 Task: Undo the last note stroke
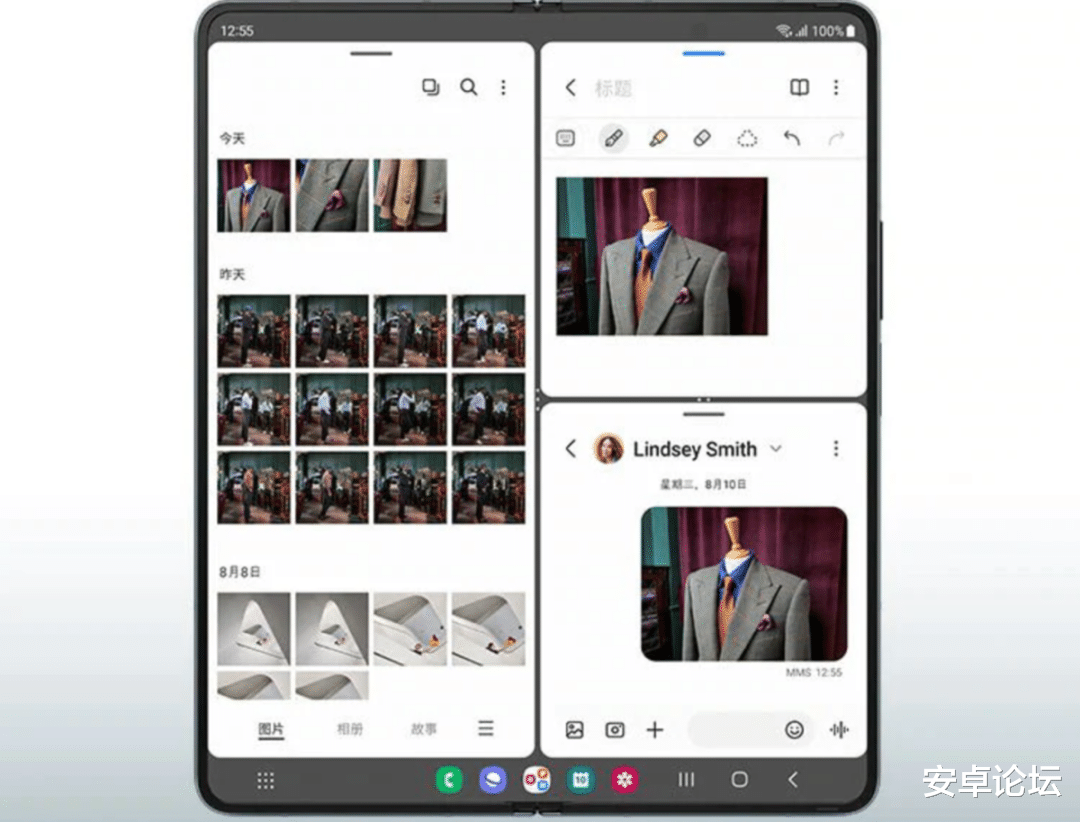791,138
